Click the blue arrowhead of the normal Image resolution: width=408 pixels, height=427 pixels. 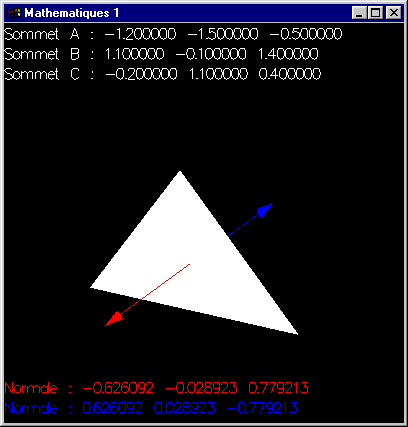266,210
